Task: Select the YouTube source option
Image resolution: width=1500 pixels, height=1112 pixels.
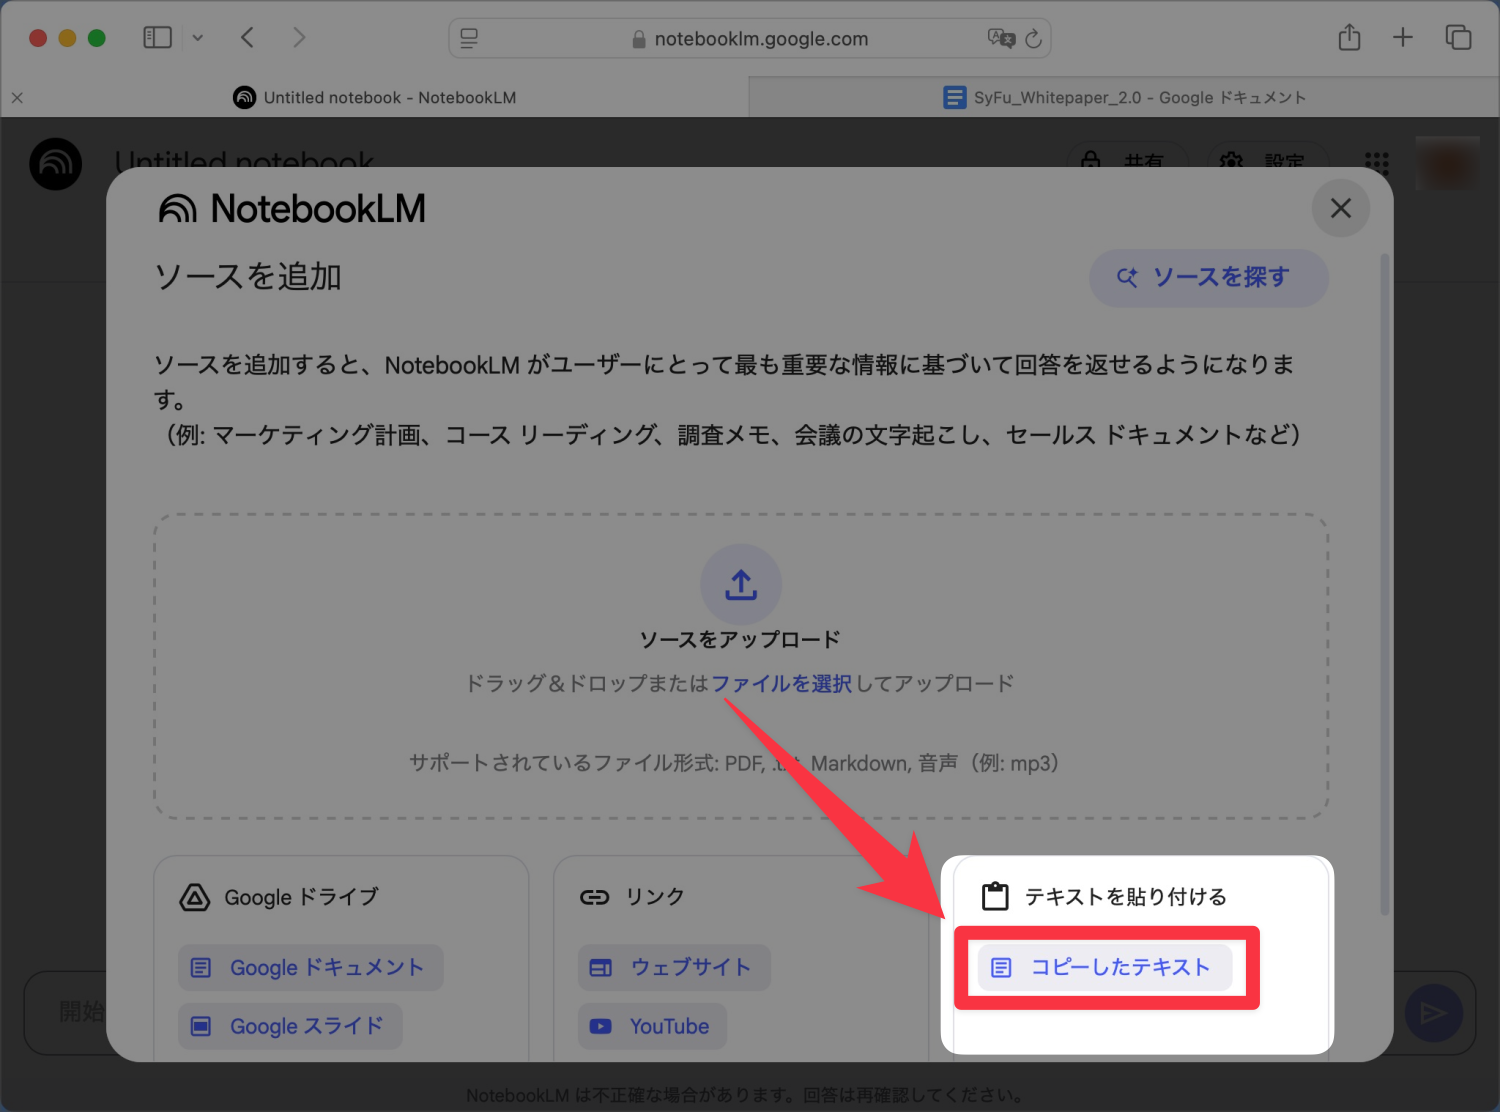Action: (652, 1026)
